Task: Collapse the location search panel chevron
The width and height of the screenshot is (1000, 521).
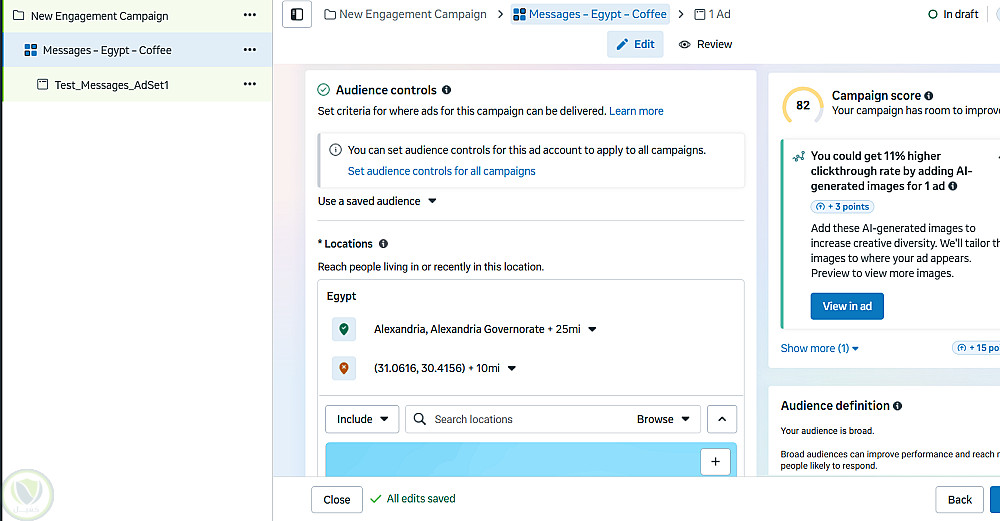Action: click(x=722, y=419)
